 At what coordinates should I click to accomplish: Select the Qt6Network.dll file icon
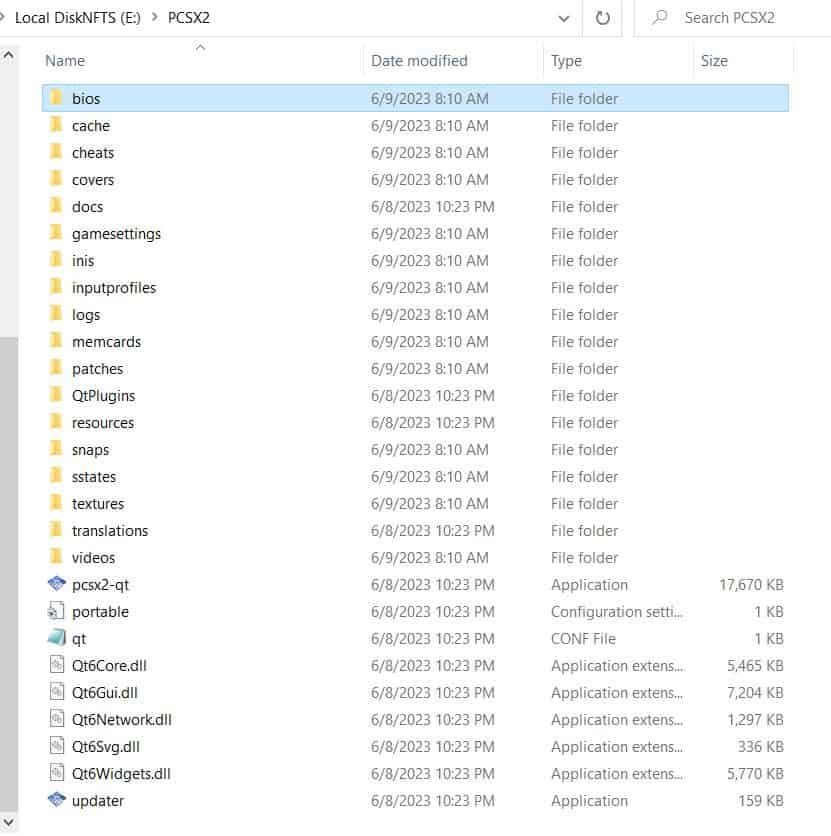57,719
